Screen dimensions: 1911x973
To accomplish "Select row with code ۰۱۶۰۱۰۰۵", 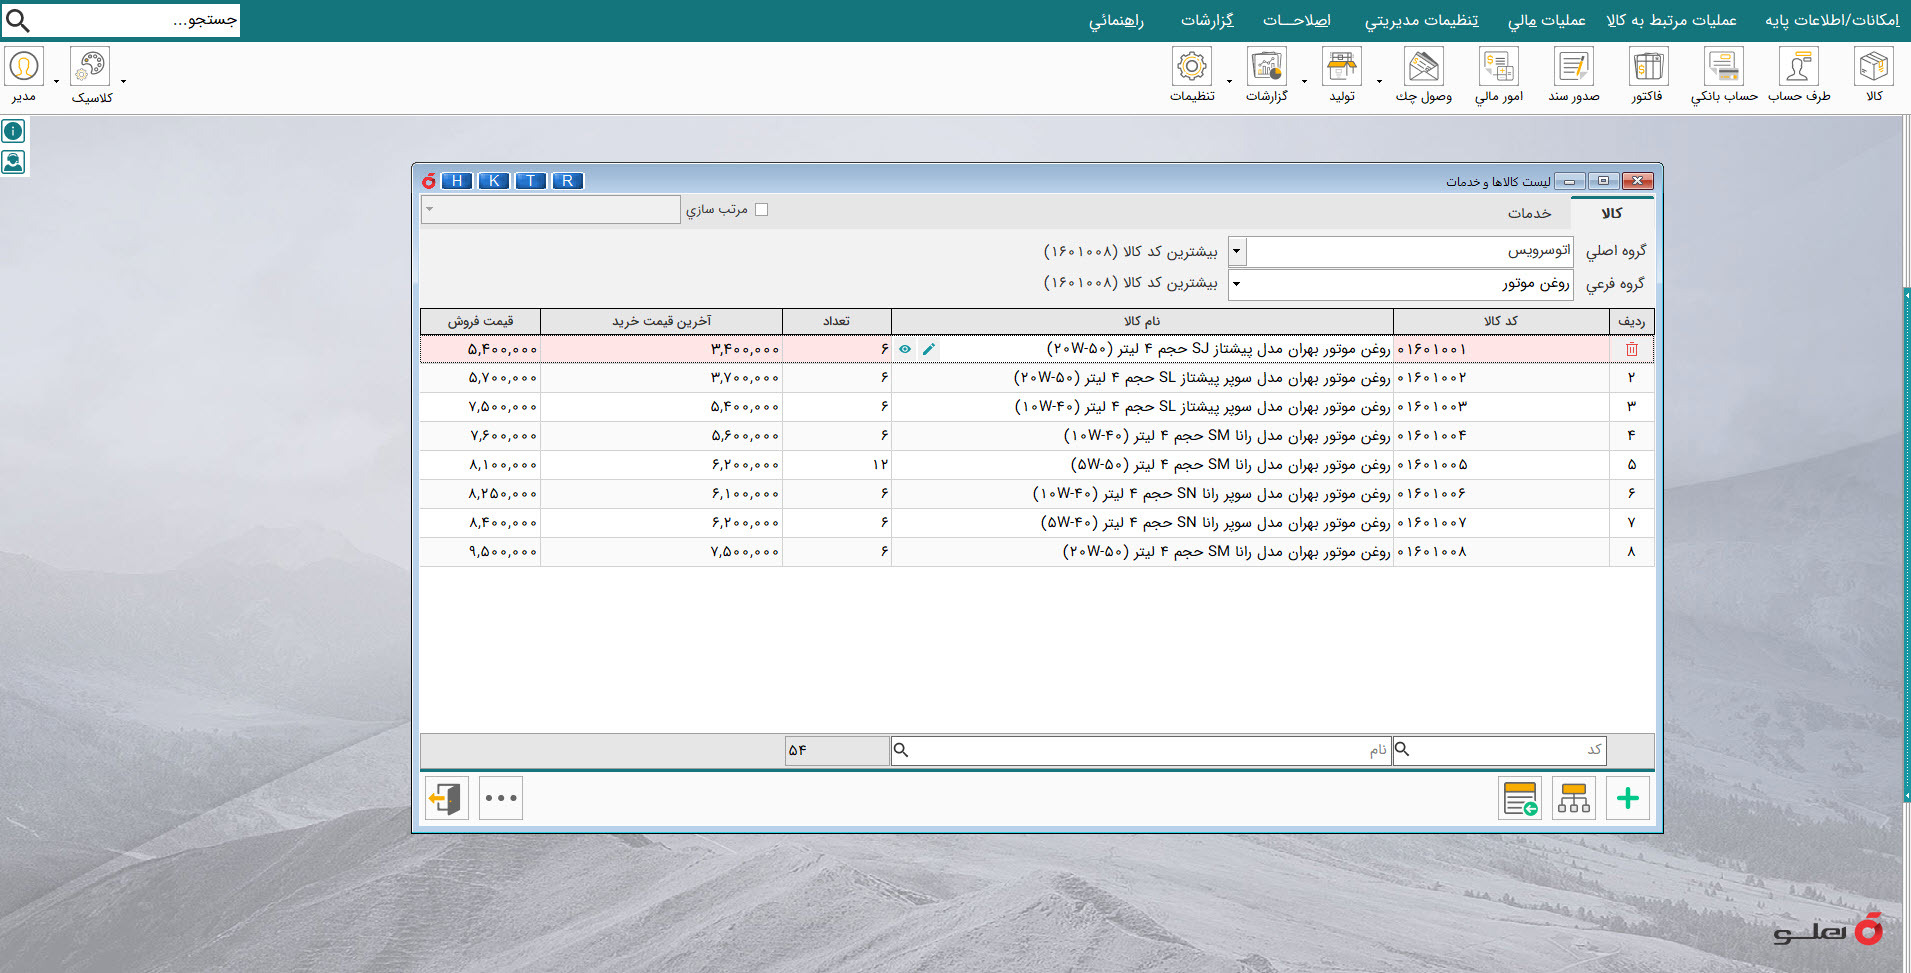I will click(1037, 465).
